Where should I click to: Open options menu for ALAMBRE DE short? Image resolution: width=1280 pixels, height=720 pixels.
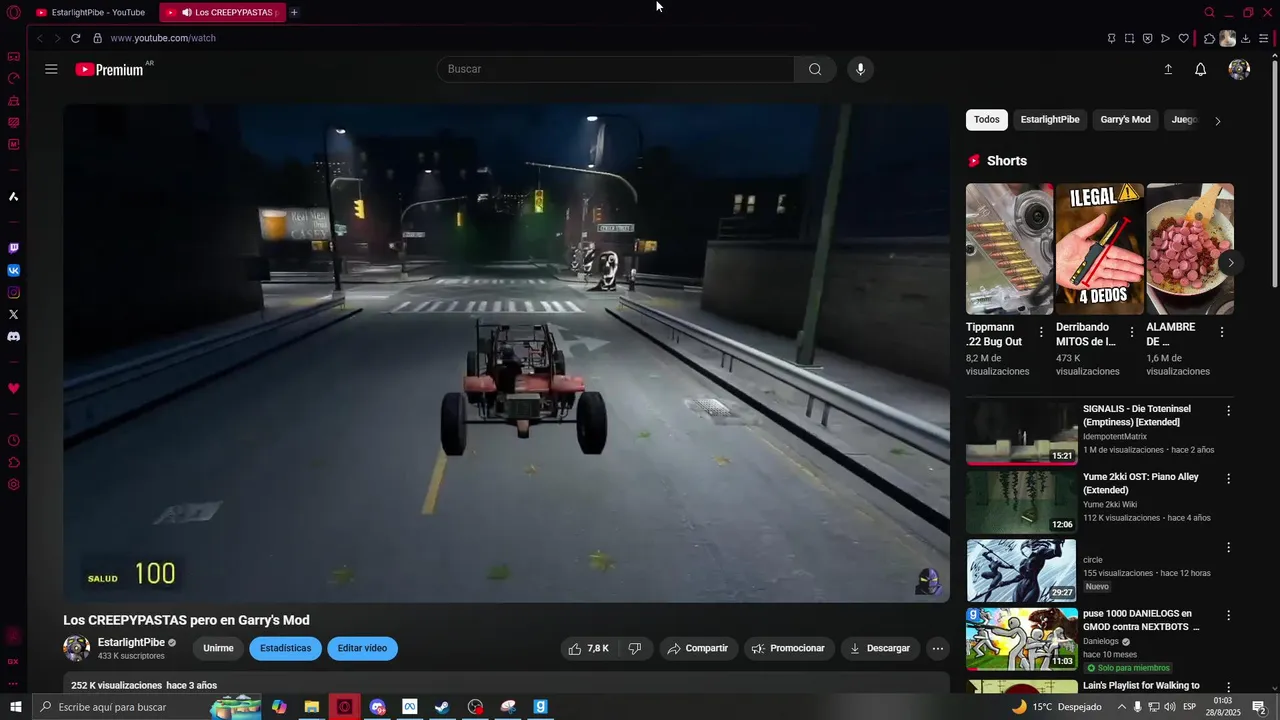(1221, 332)
